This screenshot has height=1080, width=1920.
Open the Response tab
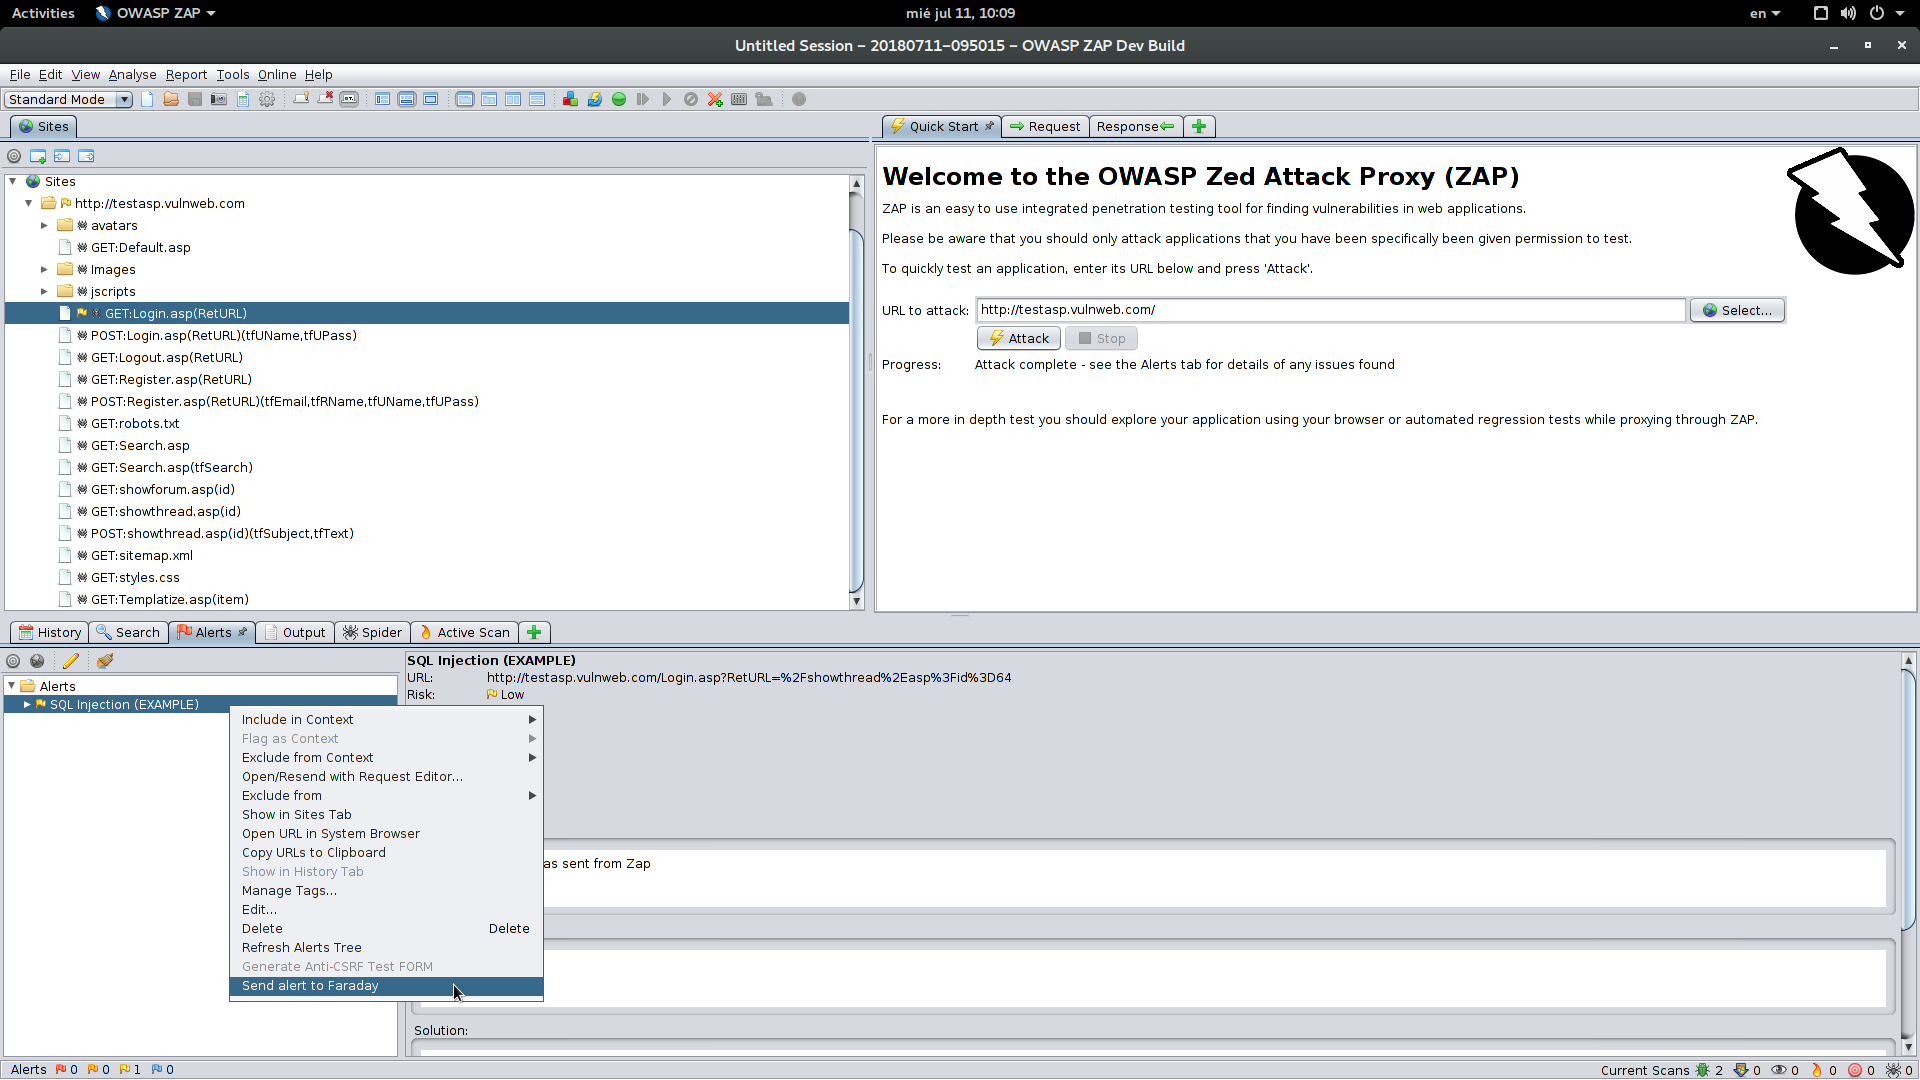[x=1135, y=126]
